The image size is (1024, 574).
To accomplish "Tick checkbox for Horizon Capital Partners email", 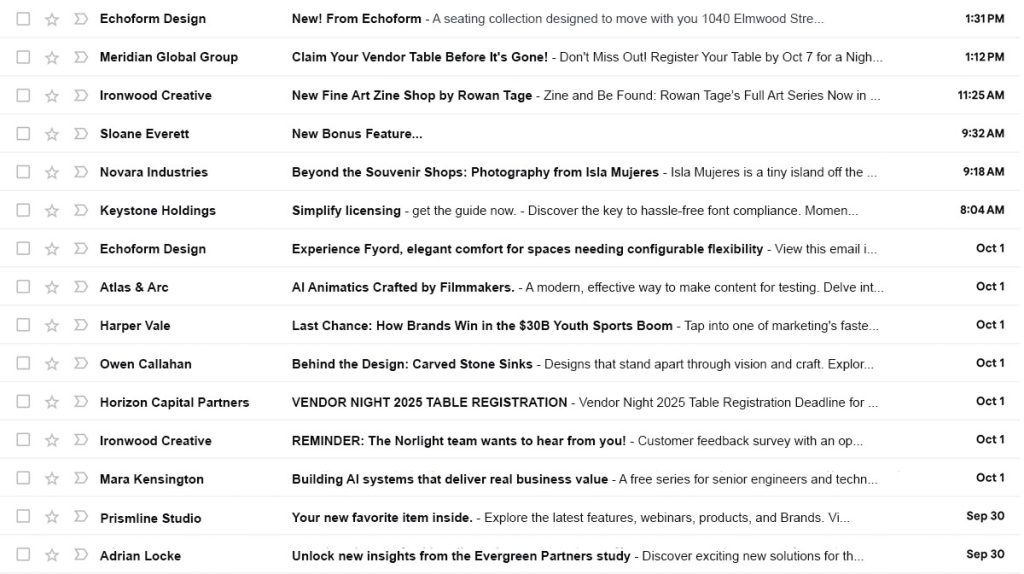I will click(x=23, y=402).
